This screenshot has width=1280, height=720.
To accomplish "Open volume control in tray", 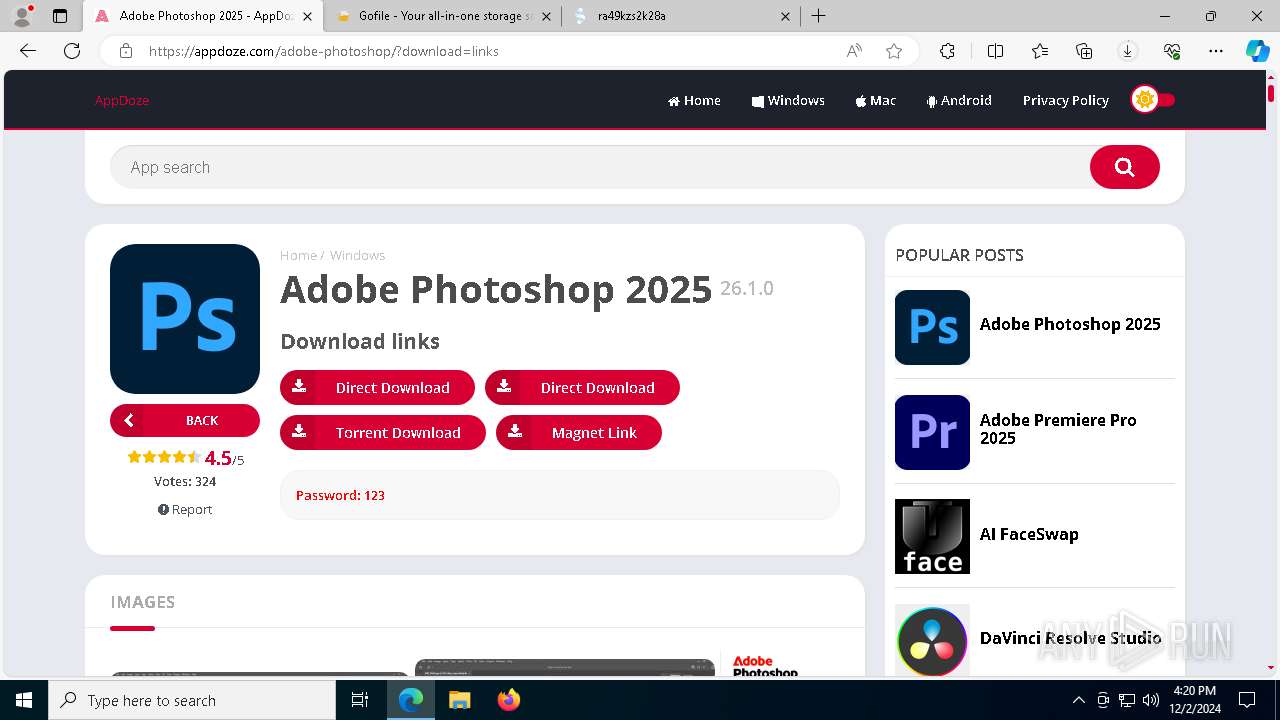I will pyautogui.click(x=1150, y=700).
